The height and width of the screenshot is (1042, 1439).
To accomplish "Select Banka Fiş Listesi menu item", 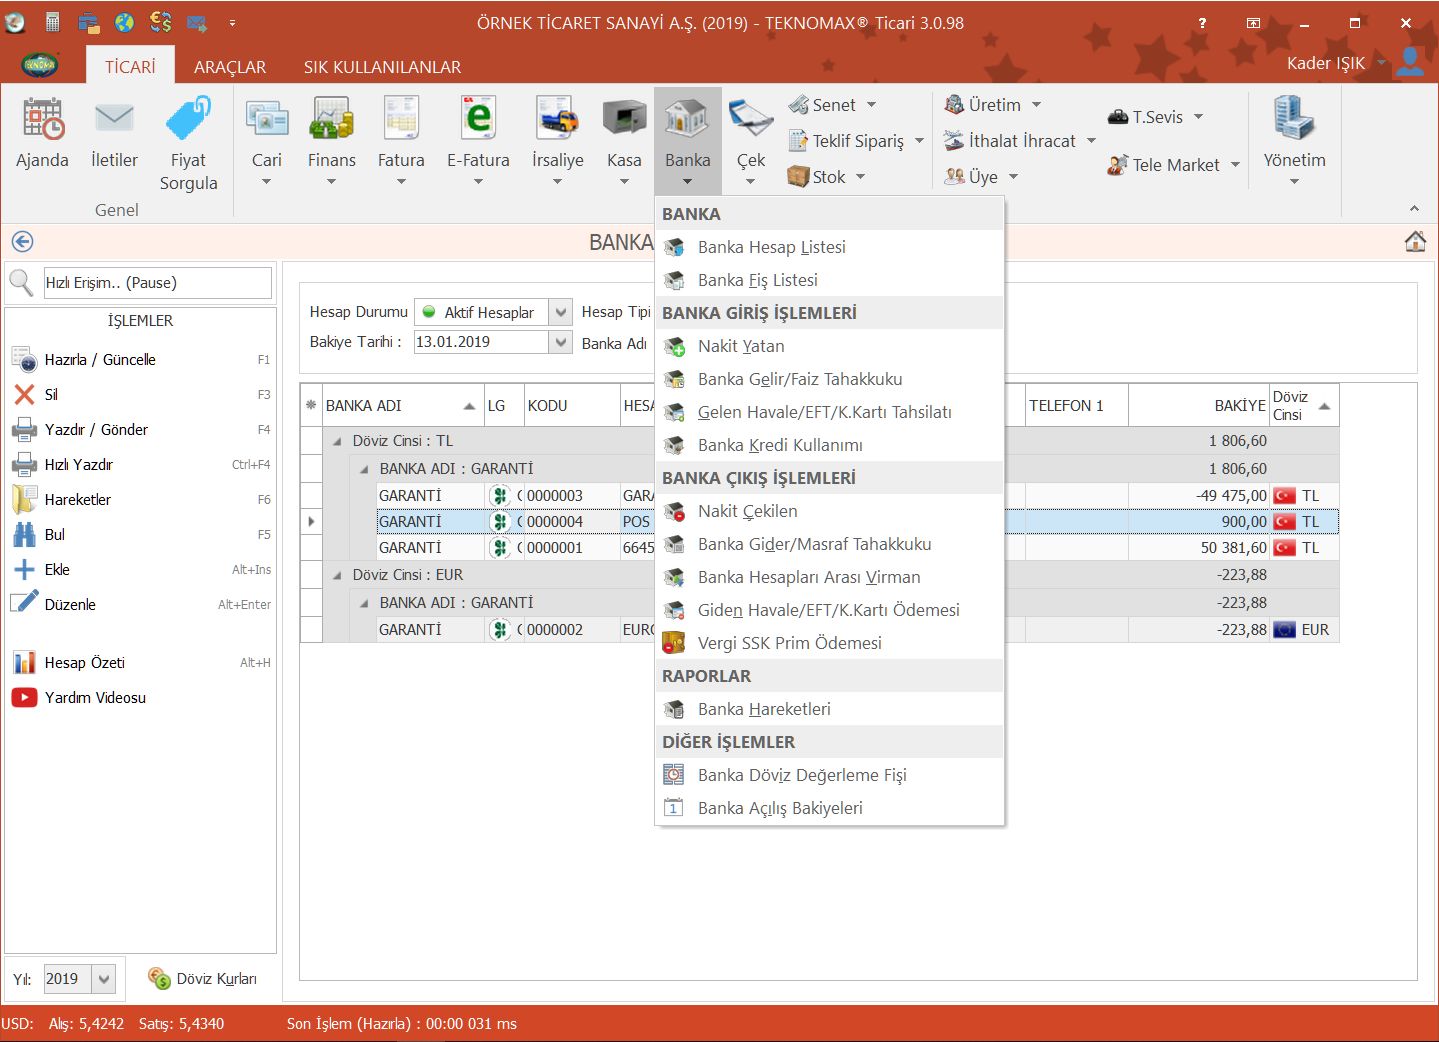I will [x=830, y=280].
